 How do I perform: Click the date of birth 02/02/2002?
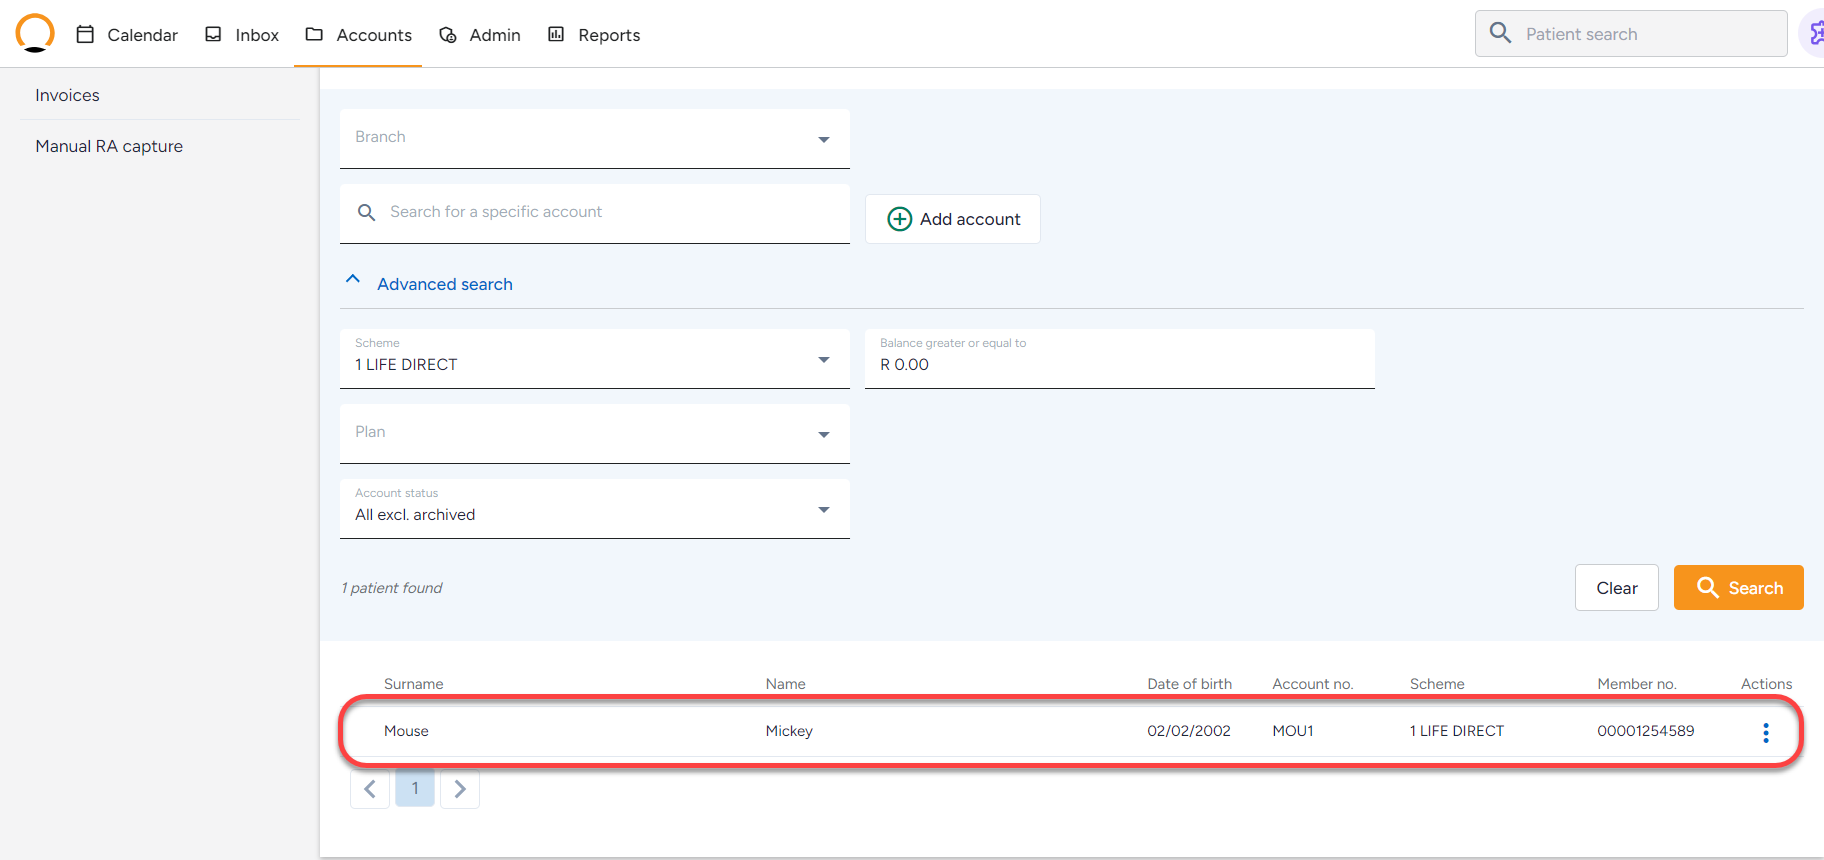tap(1189, 731)
